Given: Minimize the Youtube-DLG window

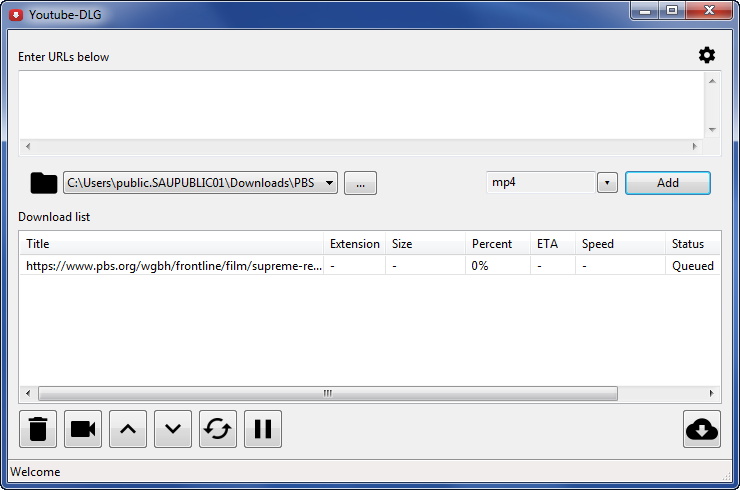Looking at the screenshot, I should pyautogui.click(x=645, y=10).
